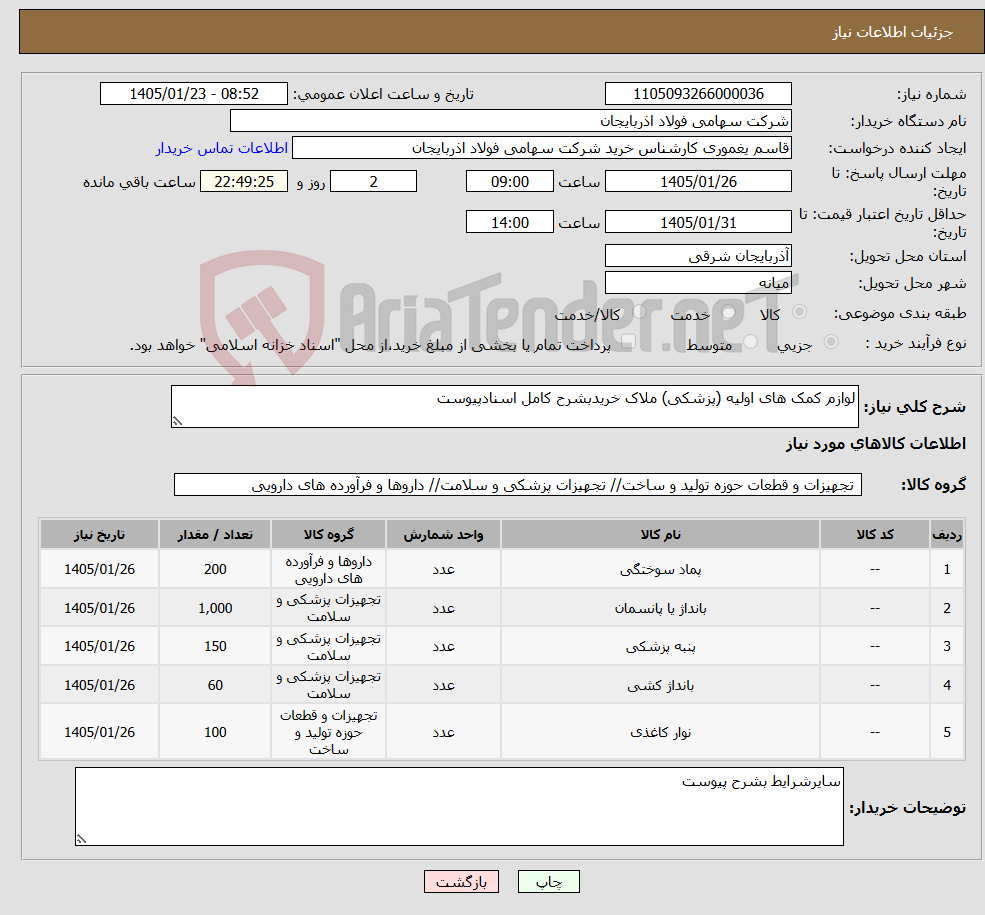Click item name پماد سوختگی
This screenshot has width=985, height=915.
[x=660, y=570]
